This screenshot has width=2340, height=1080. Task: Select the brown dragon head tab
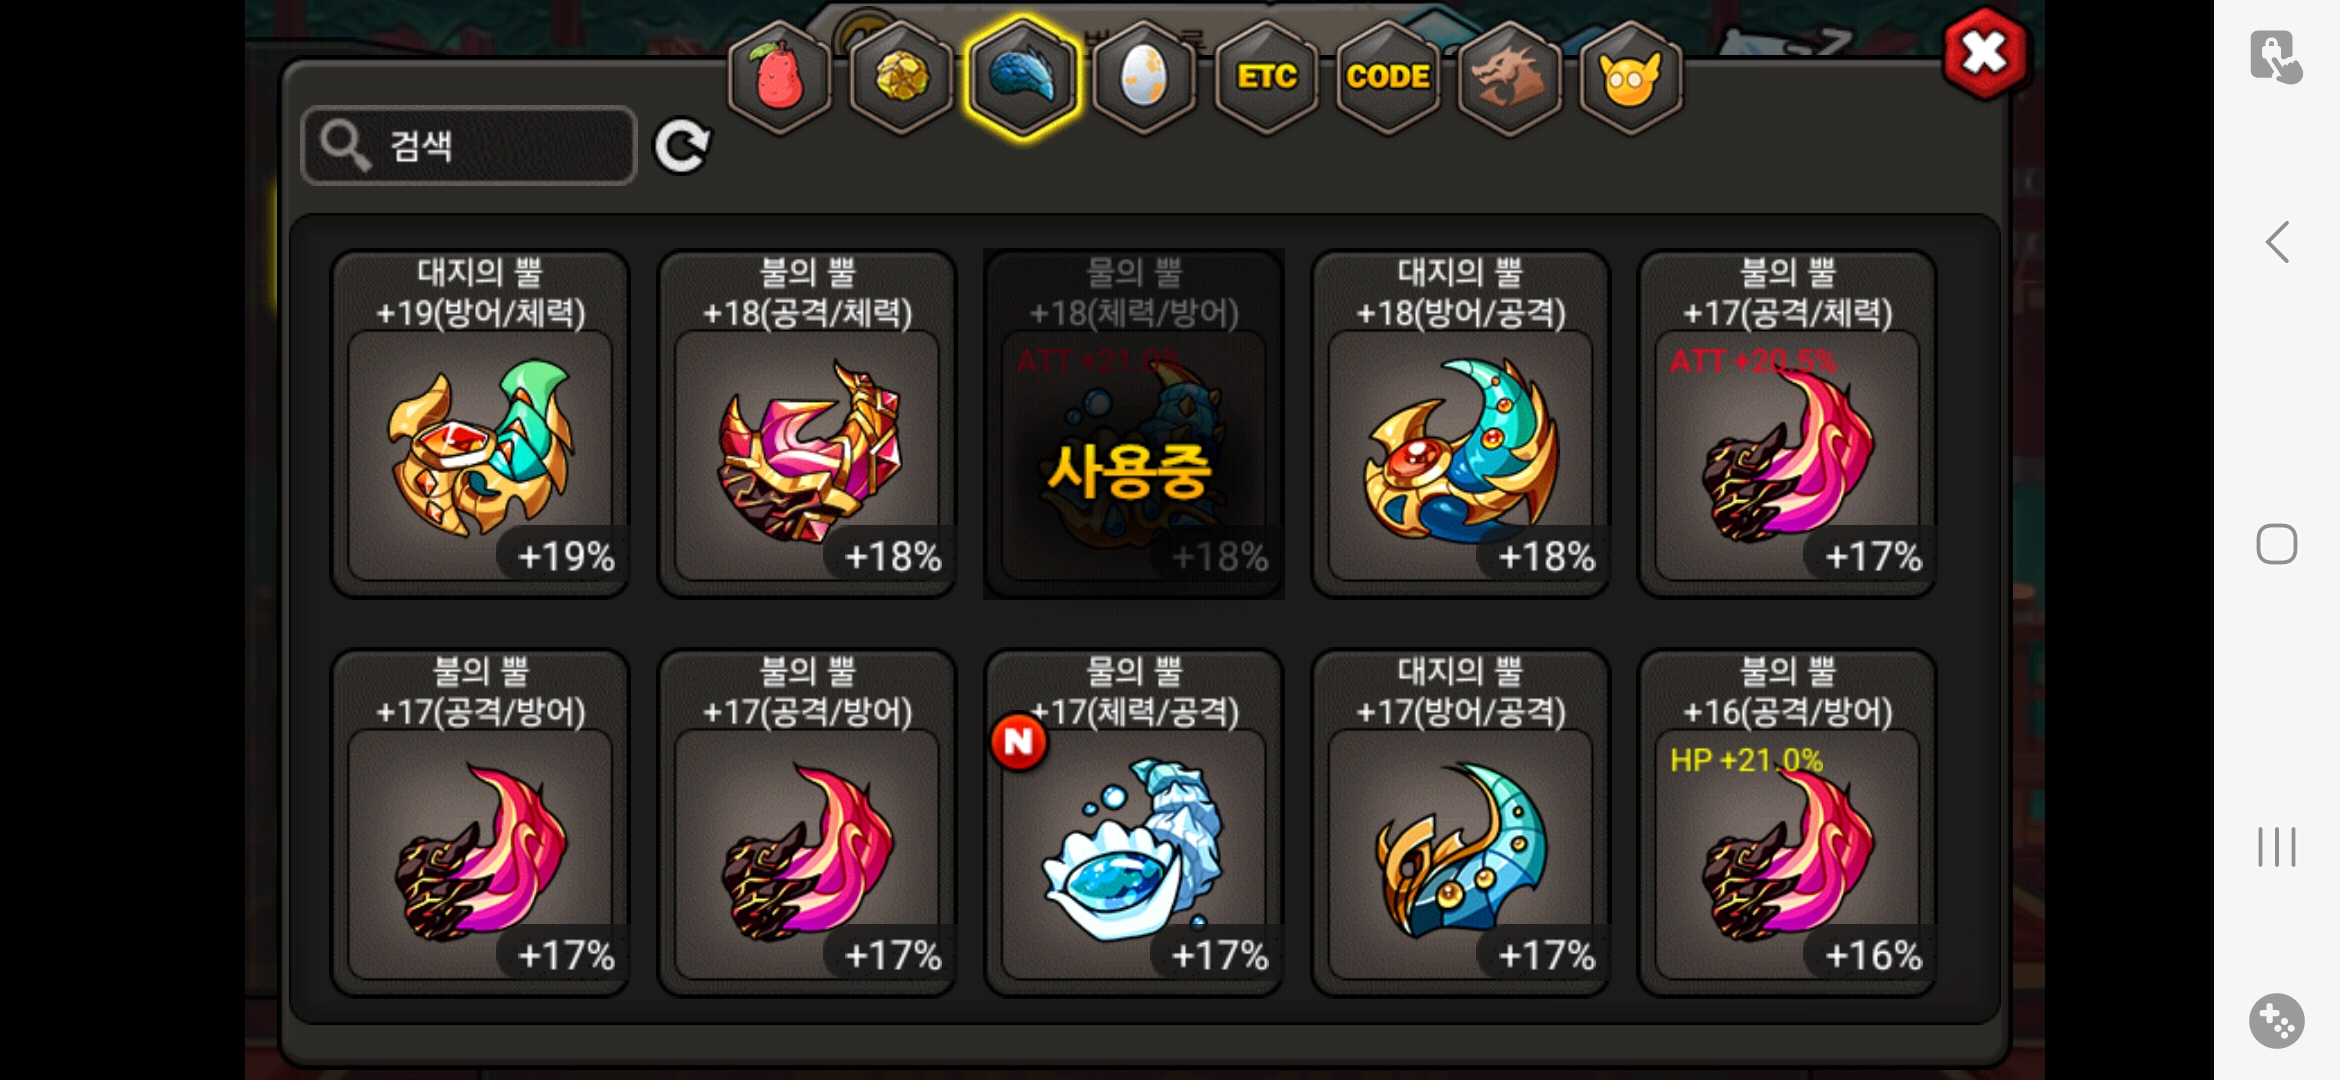click(x=1509, y=76)
